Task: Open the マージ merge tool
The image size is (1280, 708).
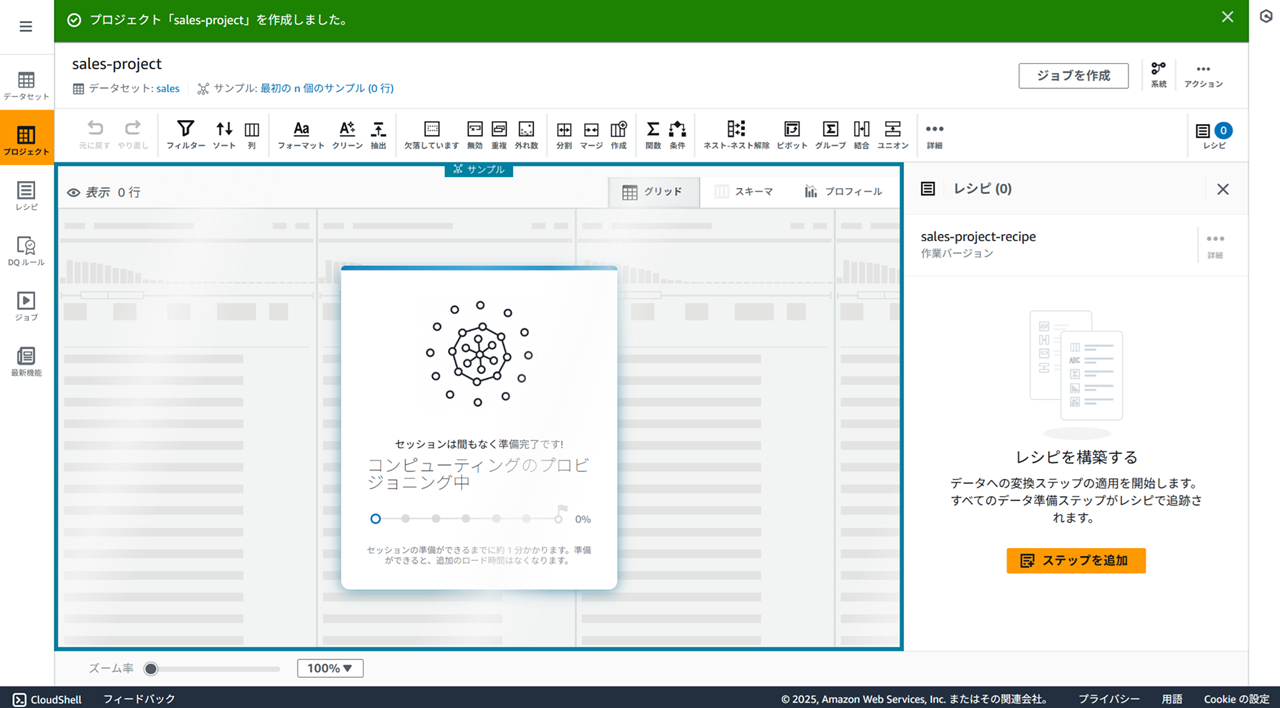Action: coord(591,135)
